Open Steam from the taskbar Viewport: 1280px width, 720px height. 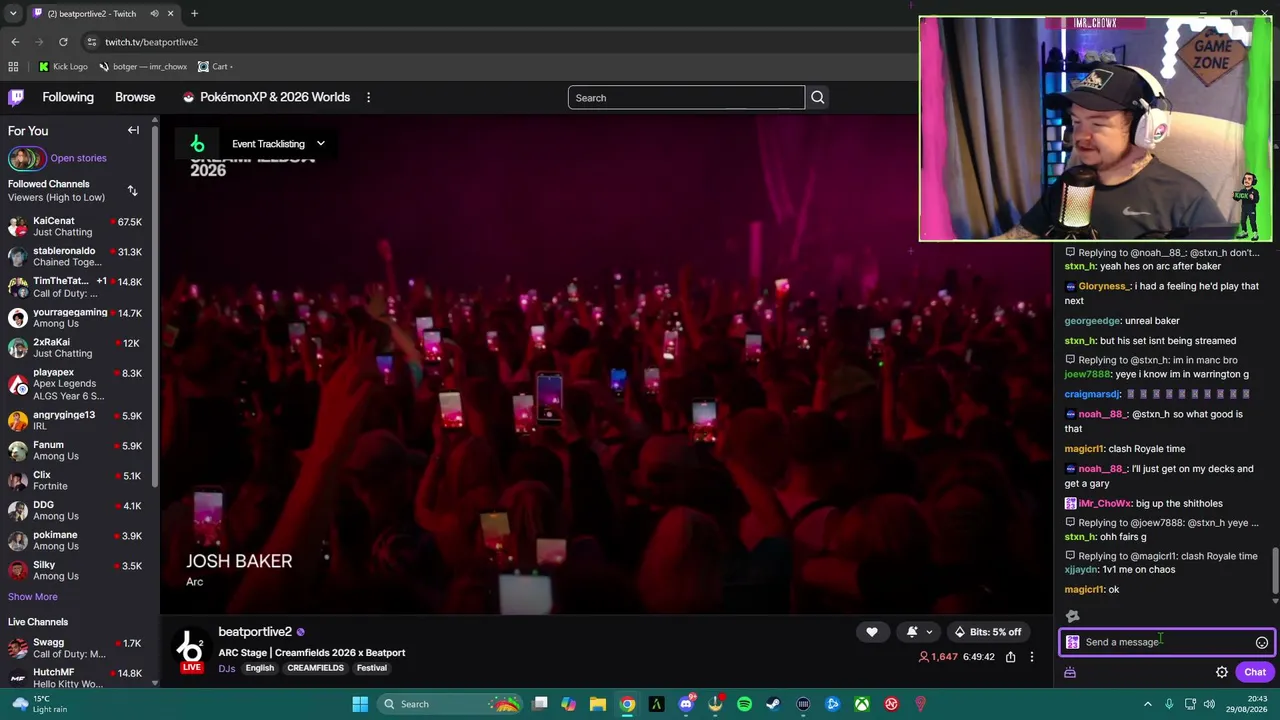(773, 704)
